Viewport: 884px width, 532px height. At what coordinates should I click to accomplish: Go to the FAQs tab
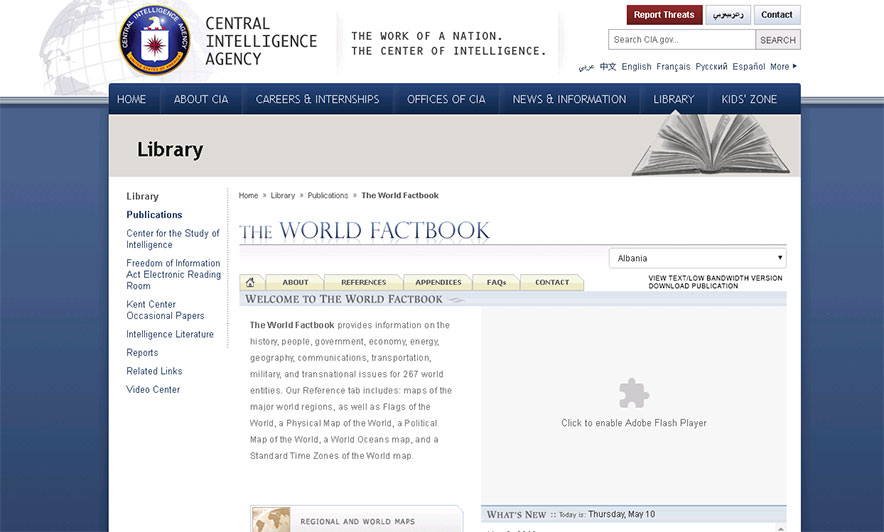click(496, 282)
